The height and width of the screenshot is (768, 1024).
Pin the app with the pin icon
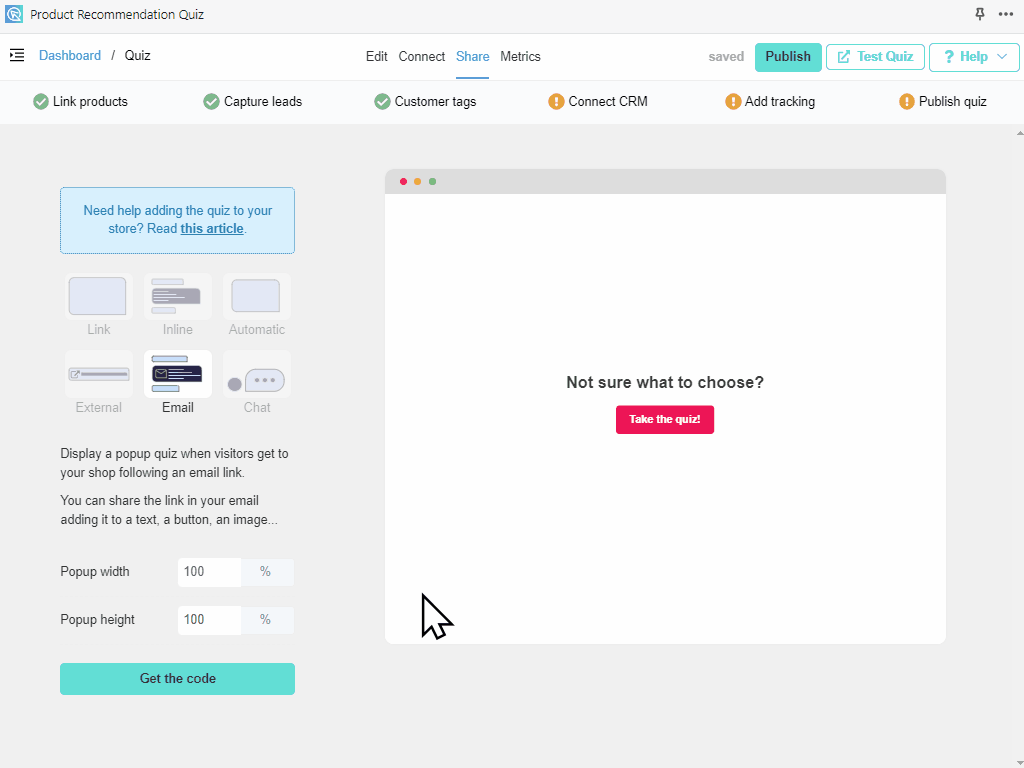(980, 14)
